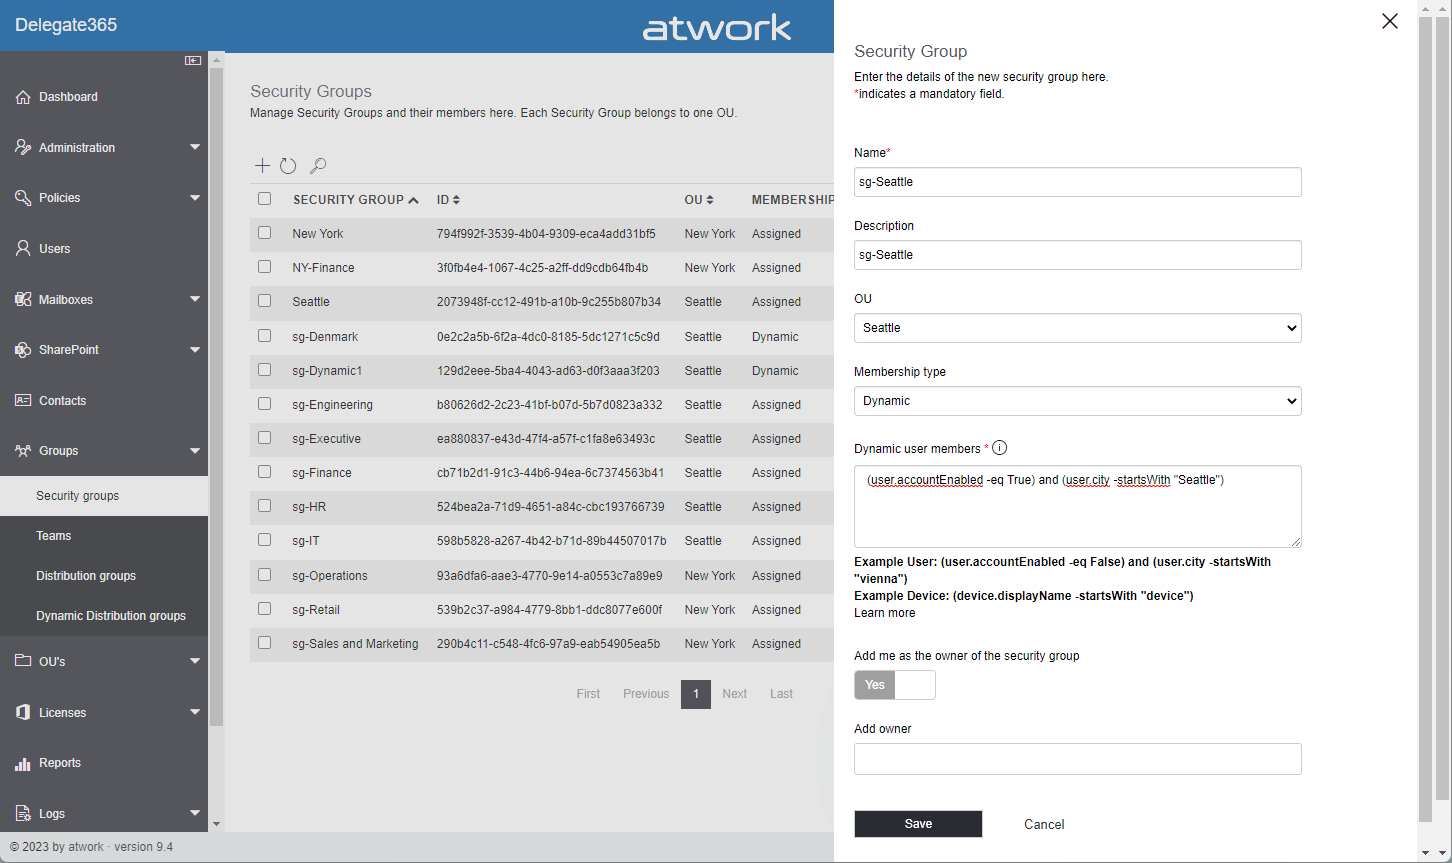Click into the Description input field
Viewport: 1452px width, 863px height.
[1078, 255]
